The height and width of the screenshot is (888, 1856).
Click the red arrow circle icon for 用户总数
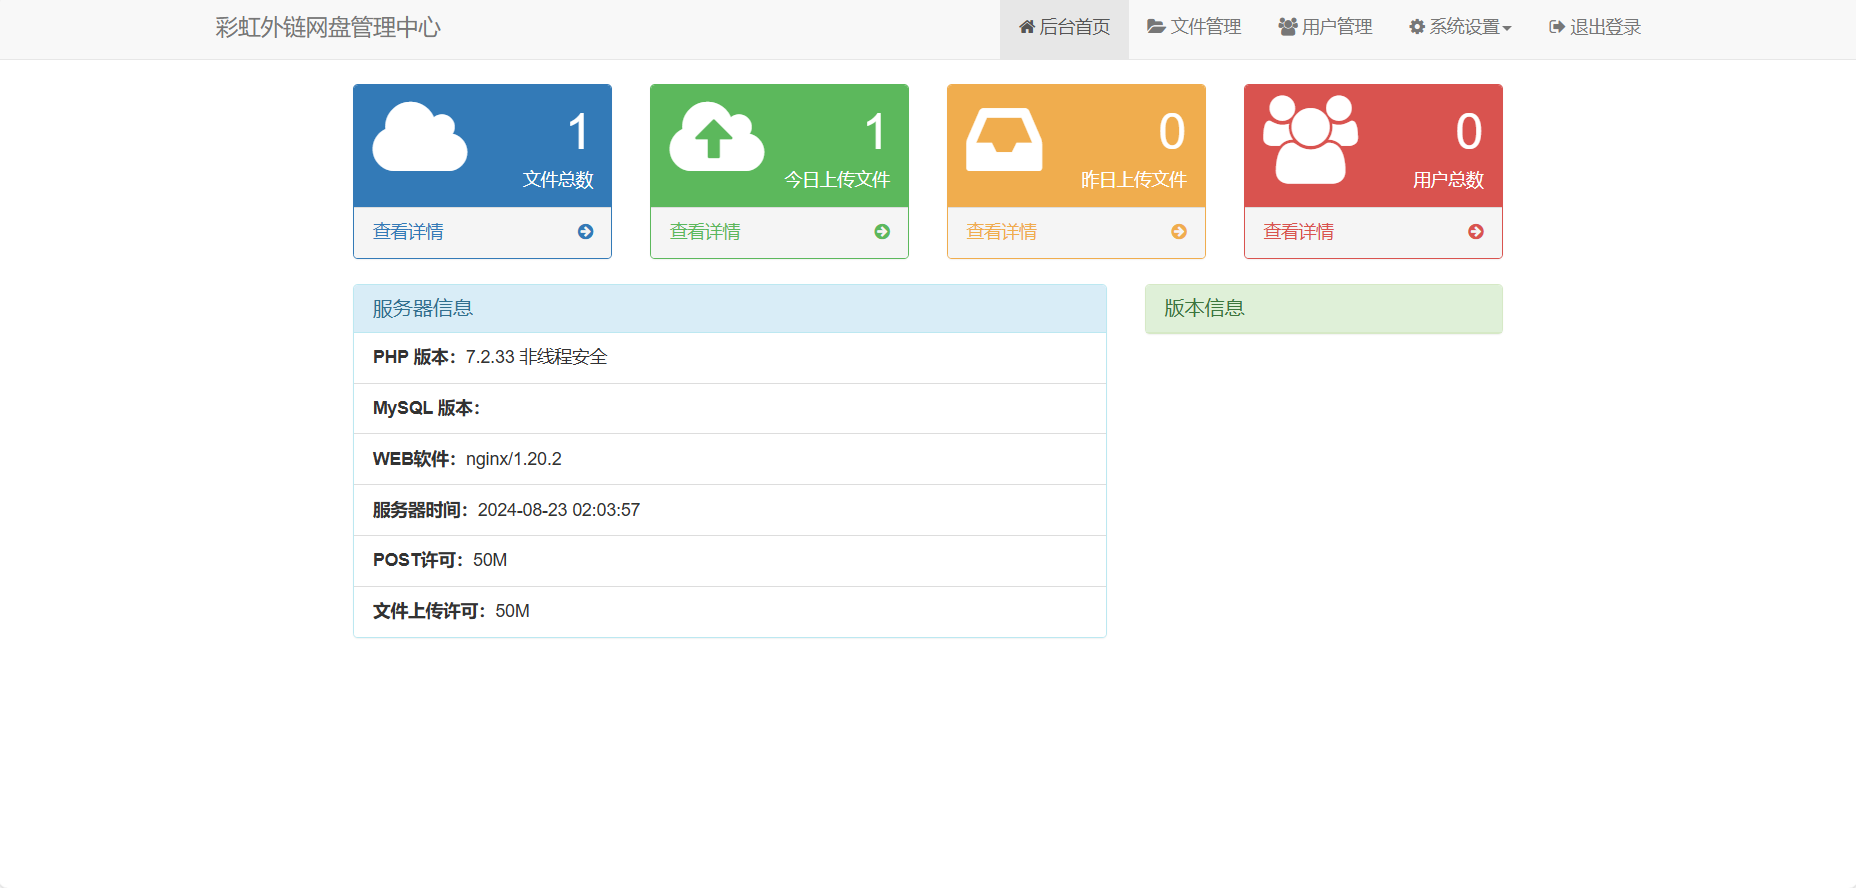coord(1476,232)
